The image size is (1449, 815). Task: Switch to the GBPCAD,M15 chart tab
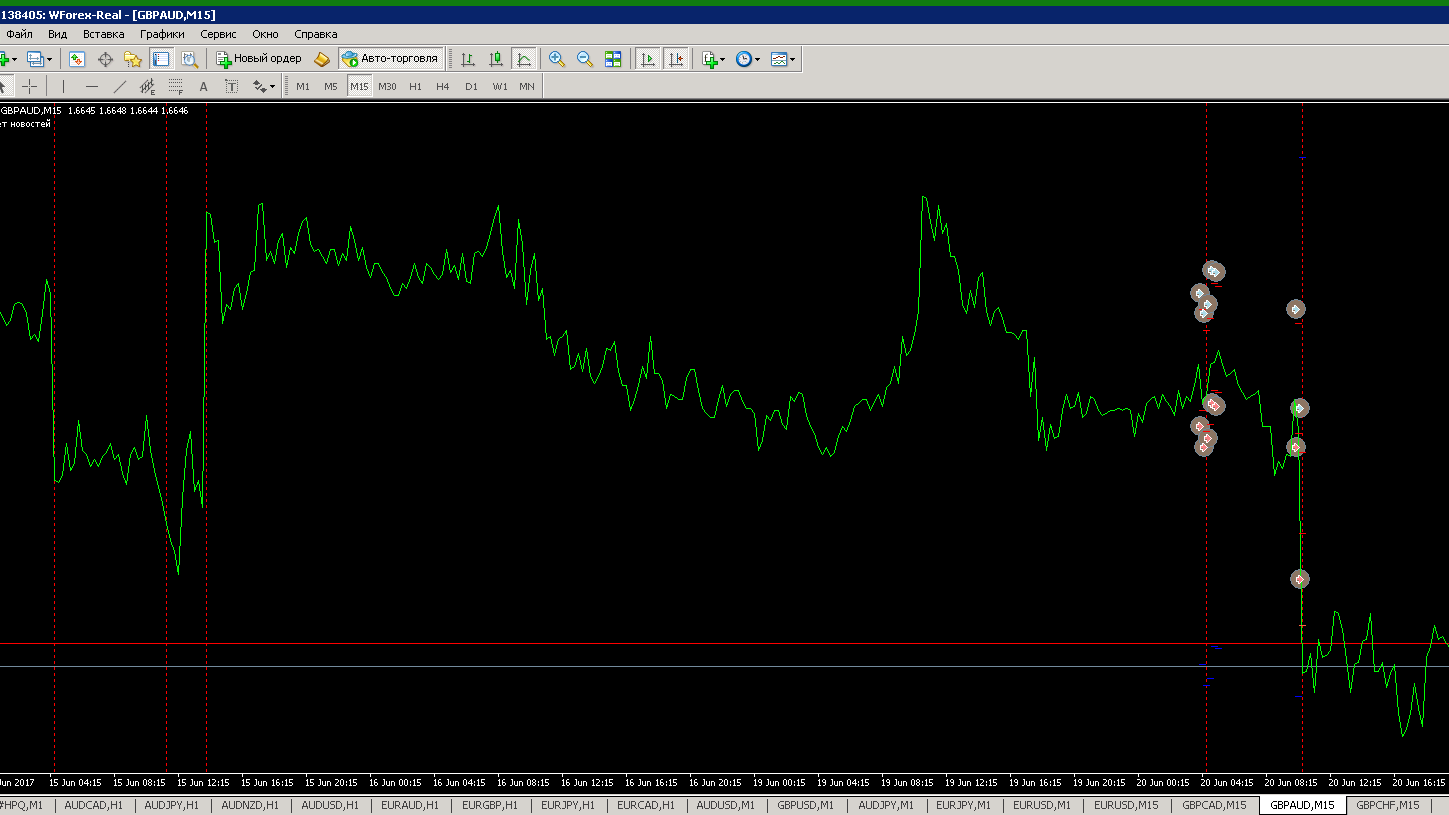click(1214, 805)
